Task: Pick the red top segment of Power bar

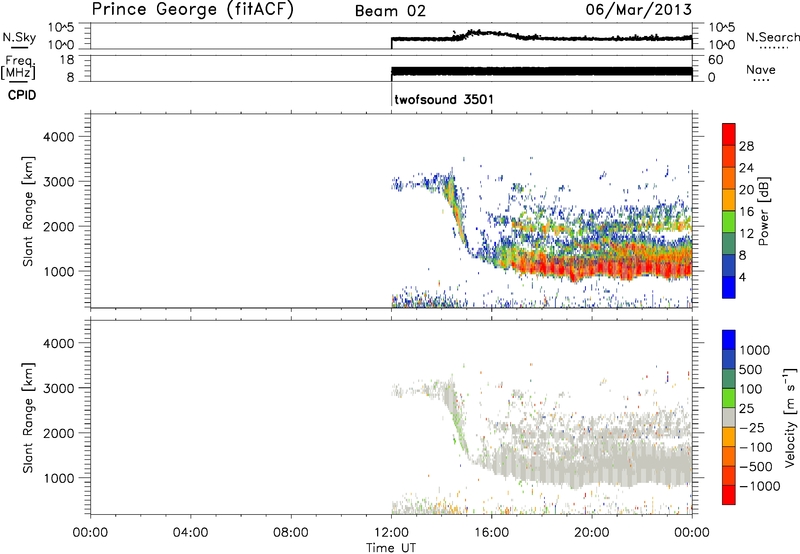Action: (x=729, y=134)
